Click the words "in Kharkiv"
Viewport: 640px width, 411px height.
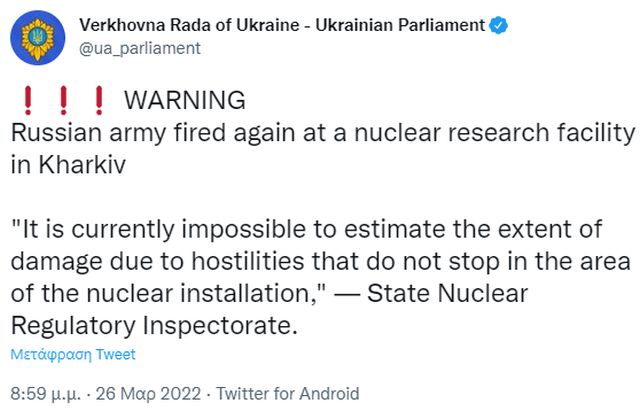pyautogui.click(x=67, y=164)
